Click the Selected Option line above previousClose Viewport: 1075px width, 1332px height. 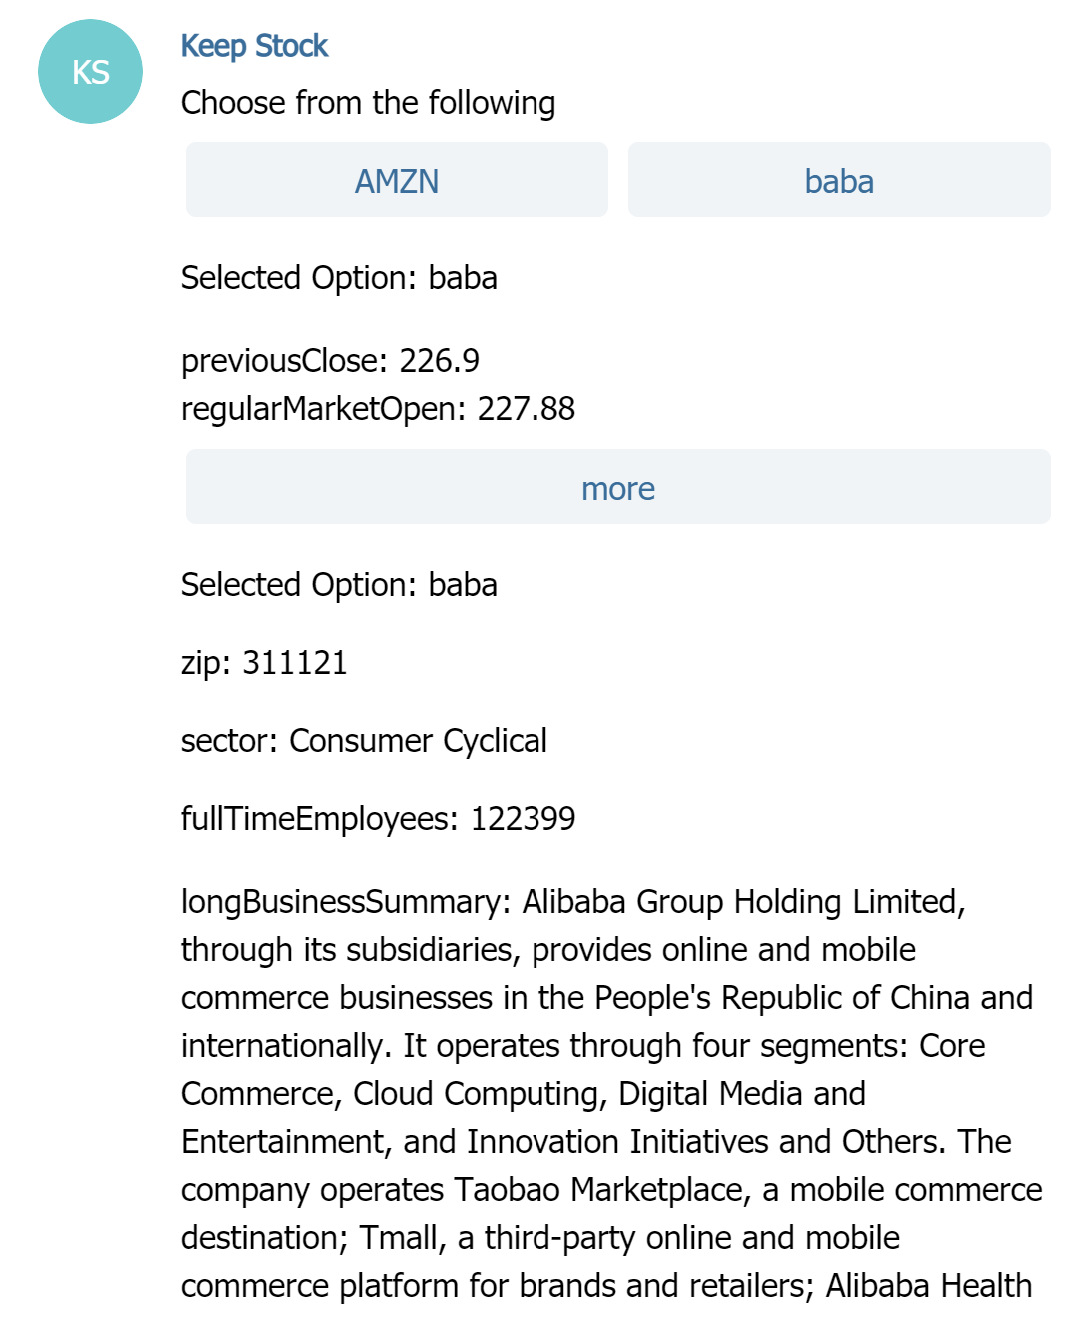[338, 278]
